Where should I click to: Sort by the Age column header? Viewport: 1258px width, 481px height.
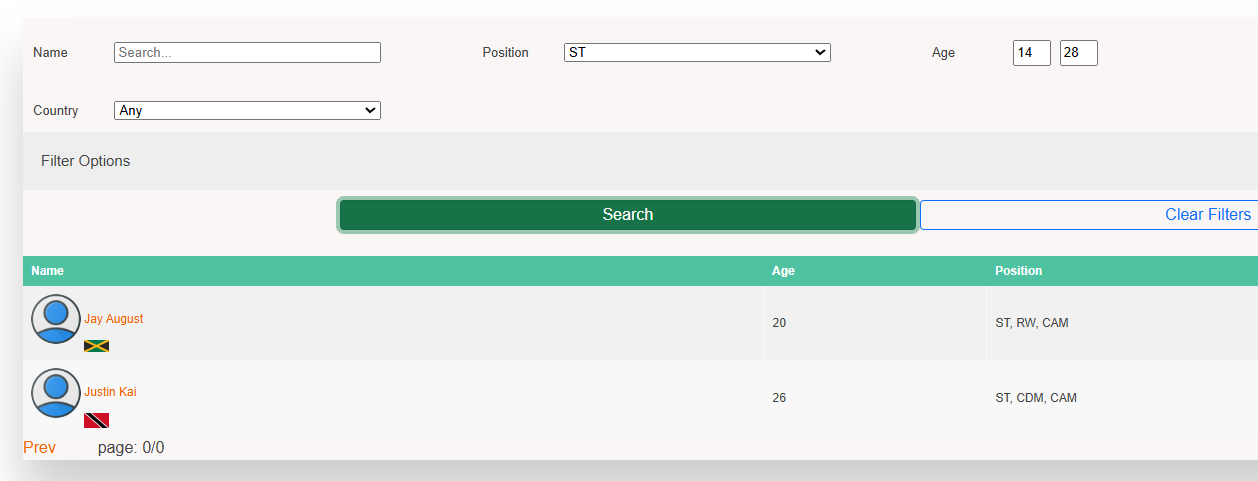[x=783, y=271]
